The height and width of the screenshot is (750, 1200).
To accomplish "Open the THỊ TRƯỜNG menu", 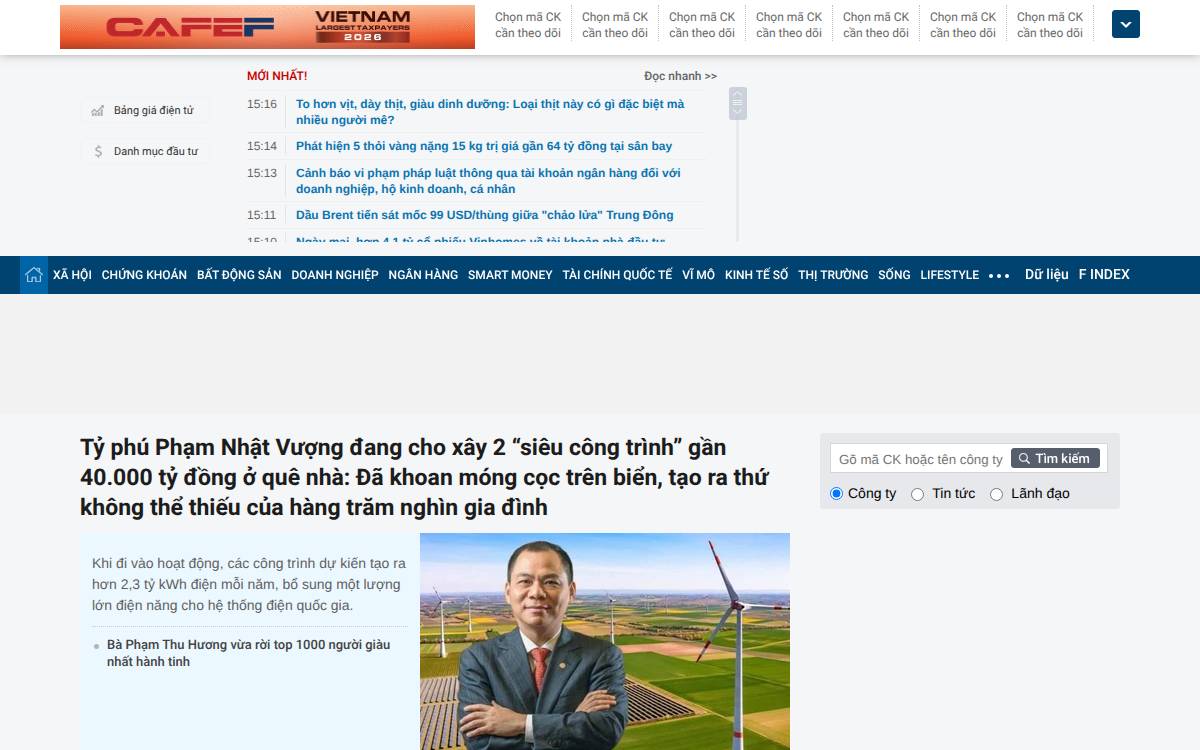I will click(833, 275).
